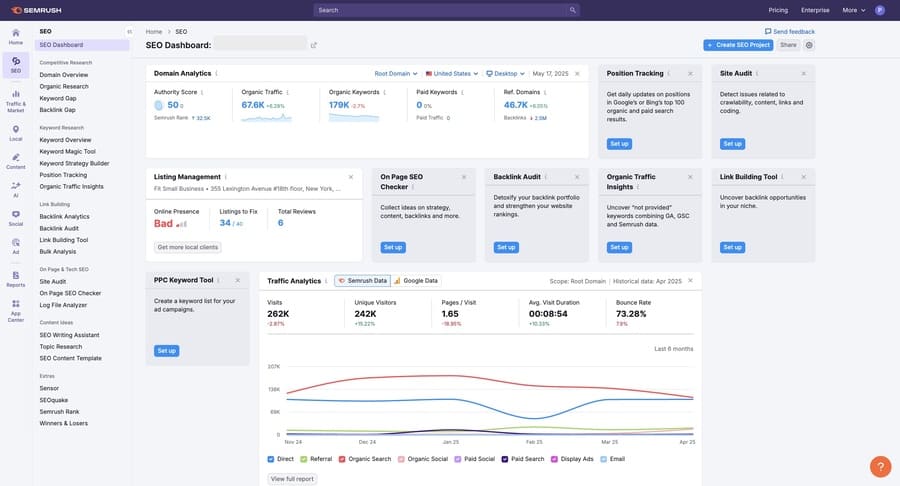Switch to Semrush Data tab
Screen dimensions: 900x486
click(x=363, y=281)
